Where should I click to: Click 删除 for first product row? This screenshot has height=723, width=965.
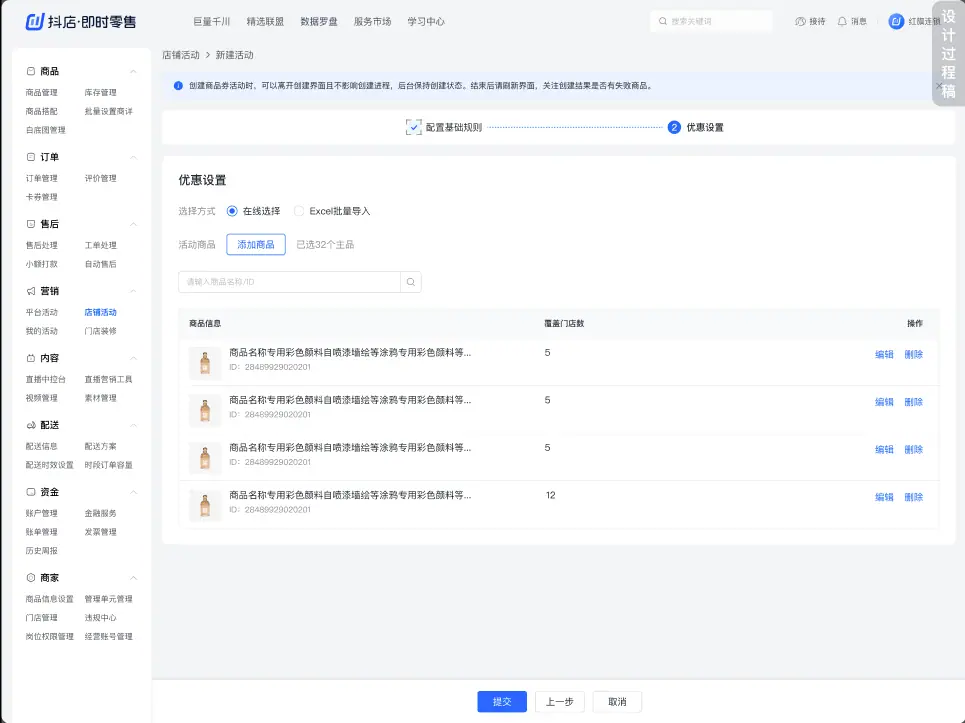tap(914, 354)
